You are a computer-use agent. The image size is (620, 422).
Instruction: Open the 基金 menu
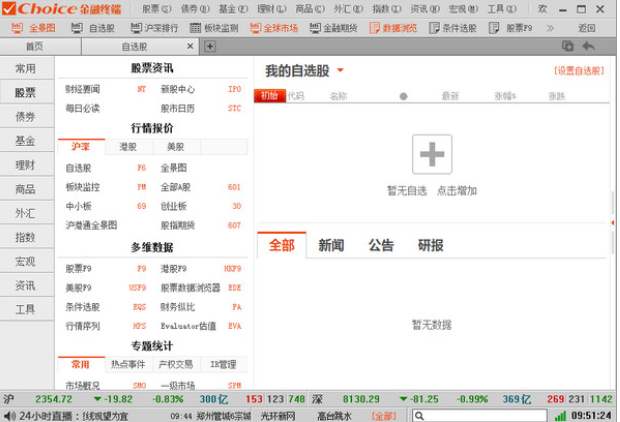tap(233, 8)
